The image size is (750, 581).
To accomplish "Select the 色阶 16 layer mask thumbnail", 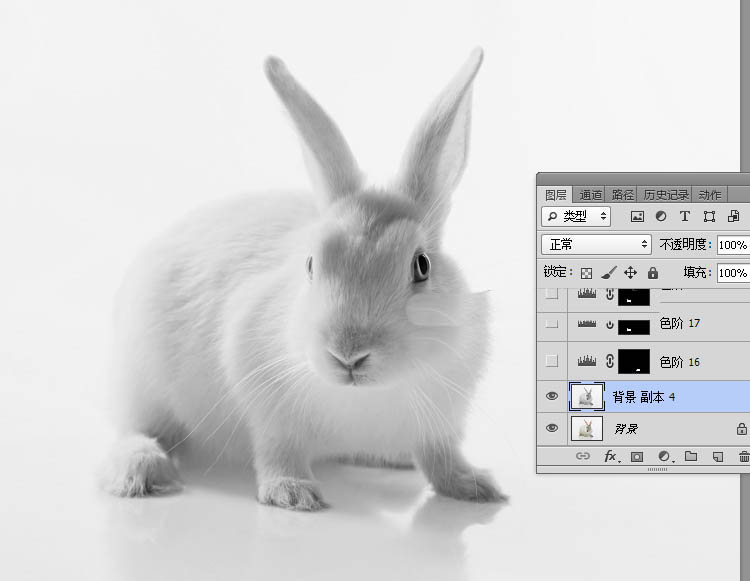I will (634, 361).
